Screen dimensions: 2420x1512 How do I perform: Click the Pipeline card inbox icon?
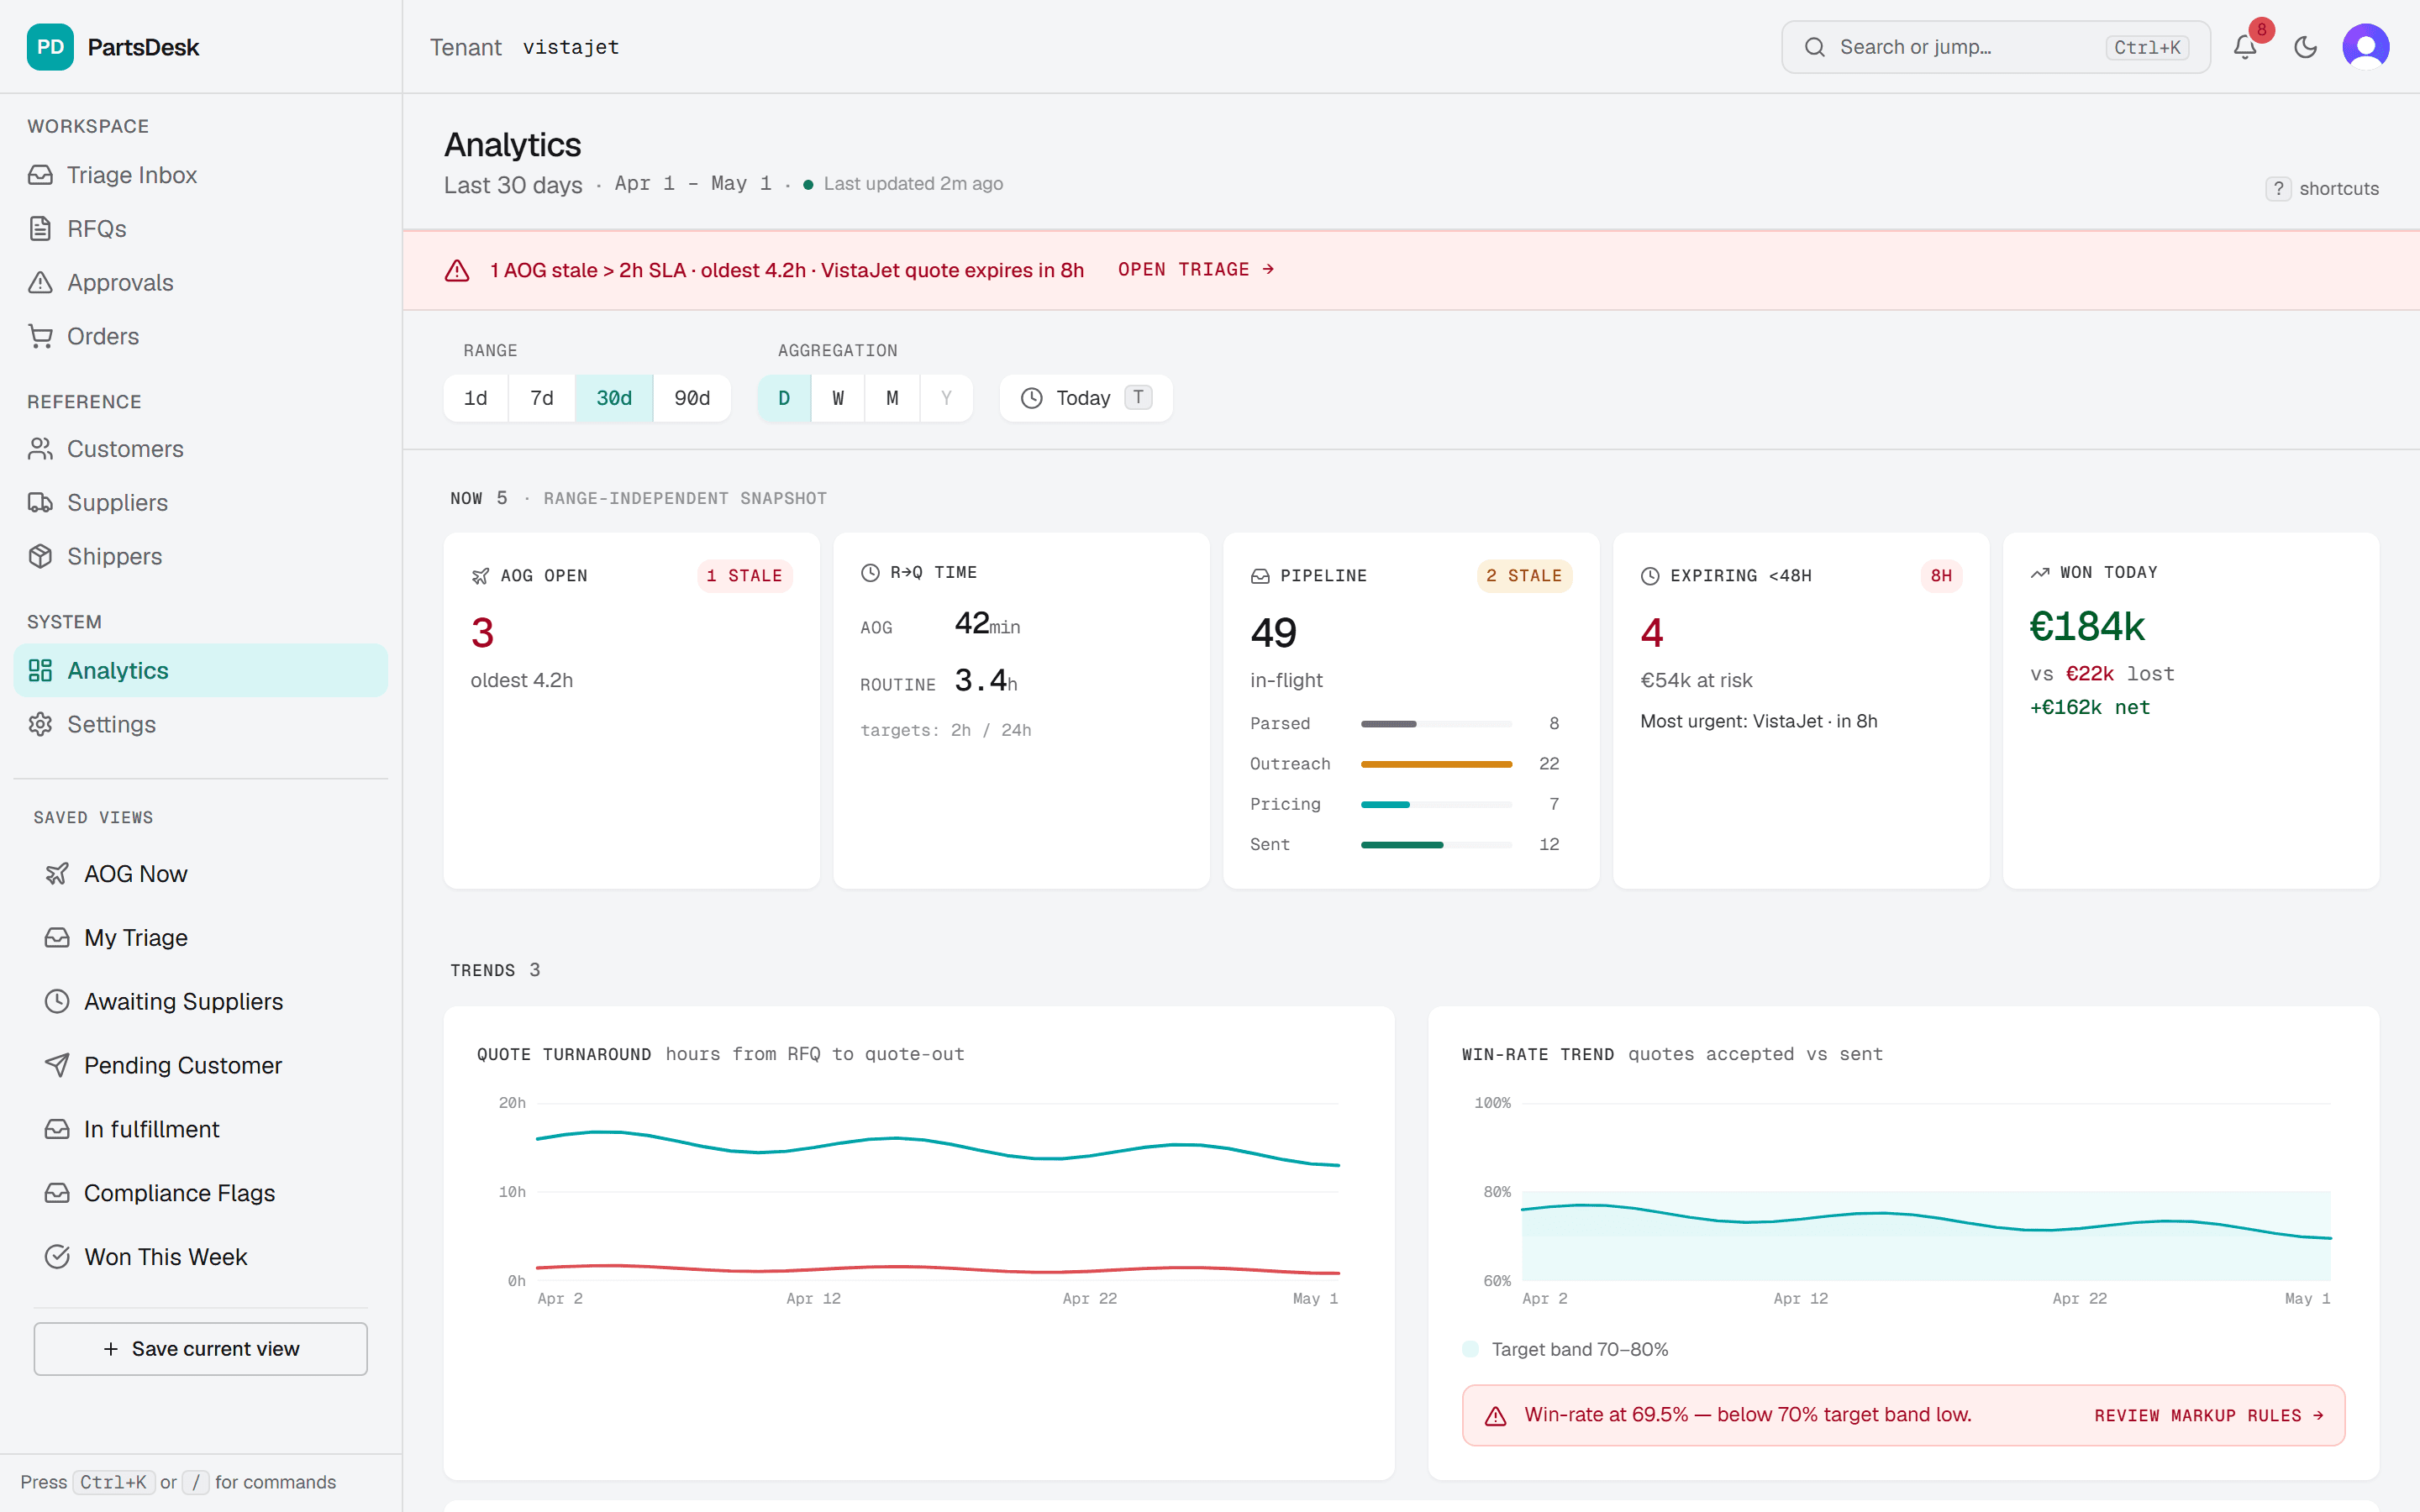pyautogui.click(x=1260, y=576)
